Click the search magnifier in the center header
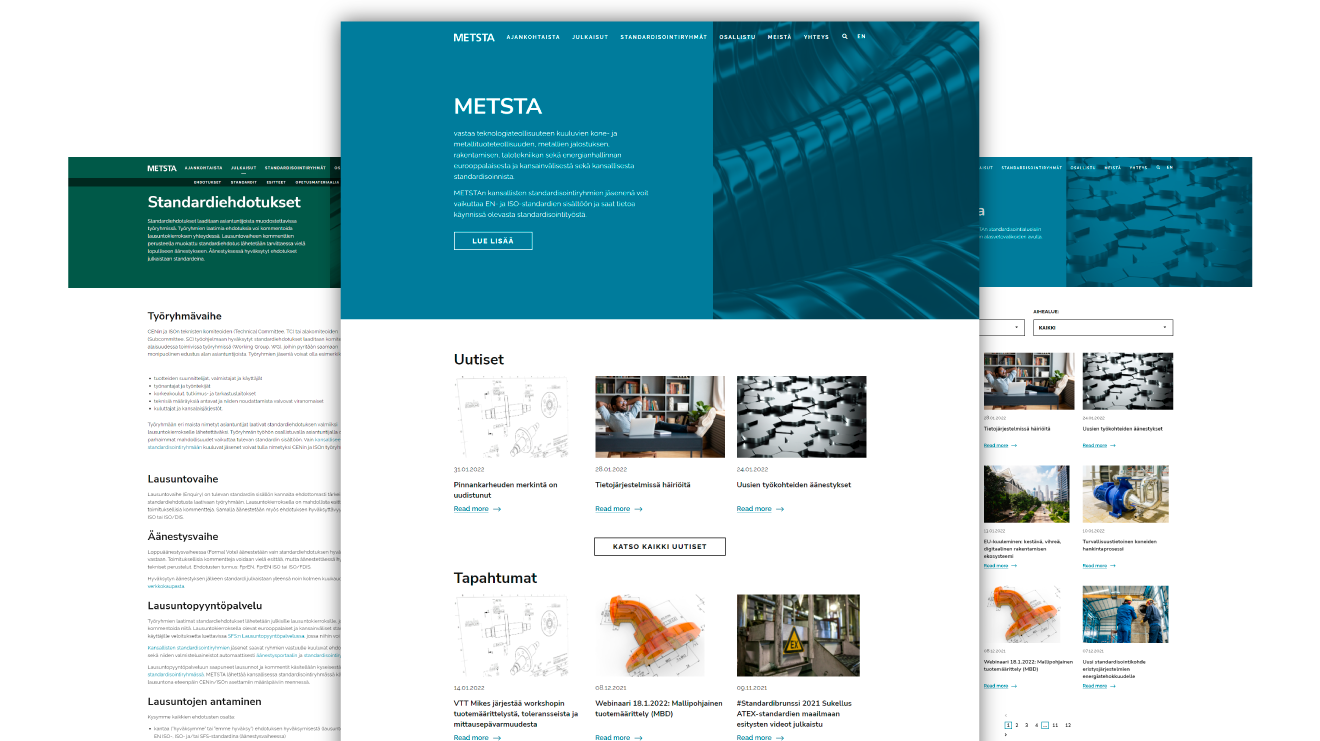Image resolution: width=1320 pixels, height=741 pixels. [845, 36]
